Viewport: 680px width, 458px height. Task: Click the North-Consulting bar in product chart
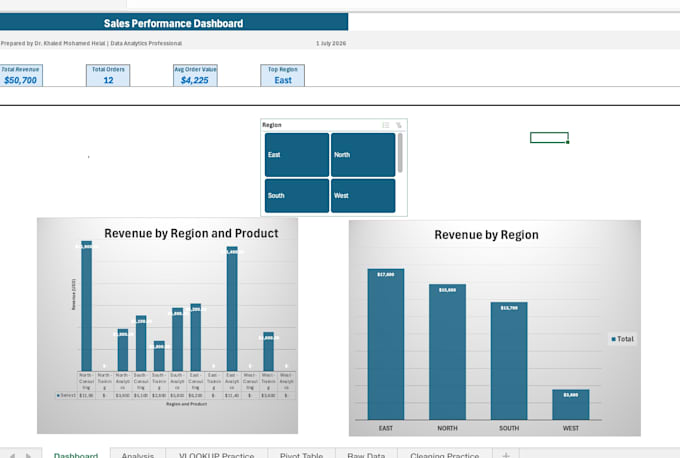[x=87, y=306]
